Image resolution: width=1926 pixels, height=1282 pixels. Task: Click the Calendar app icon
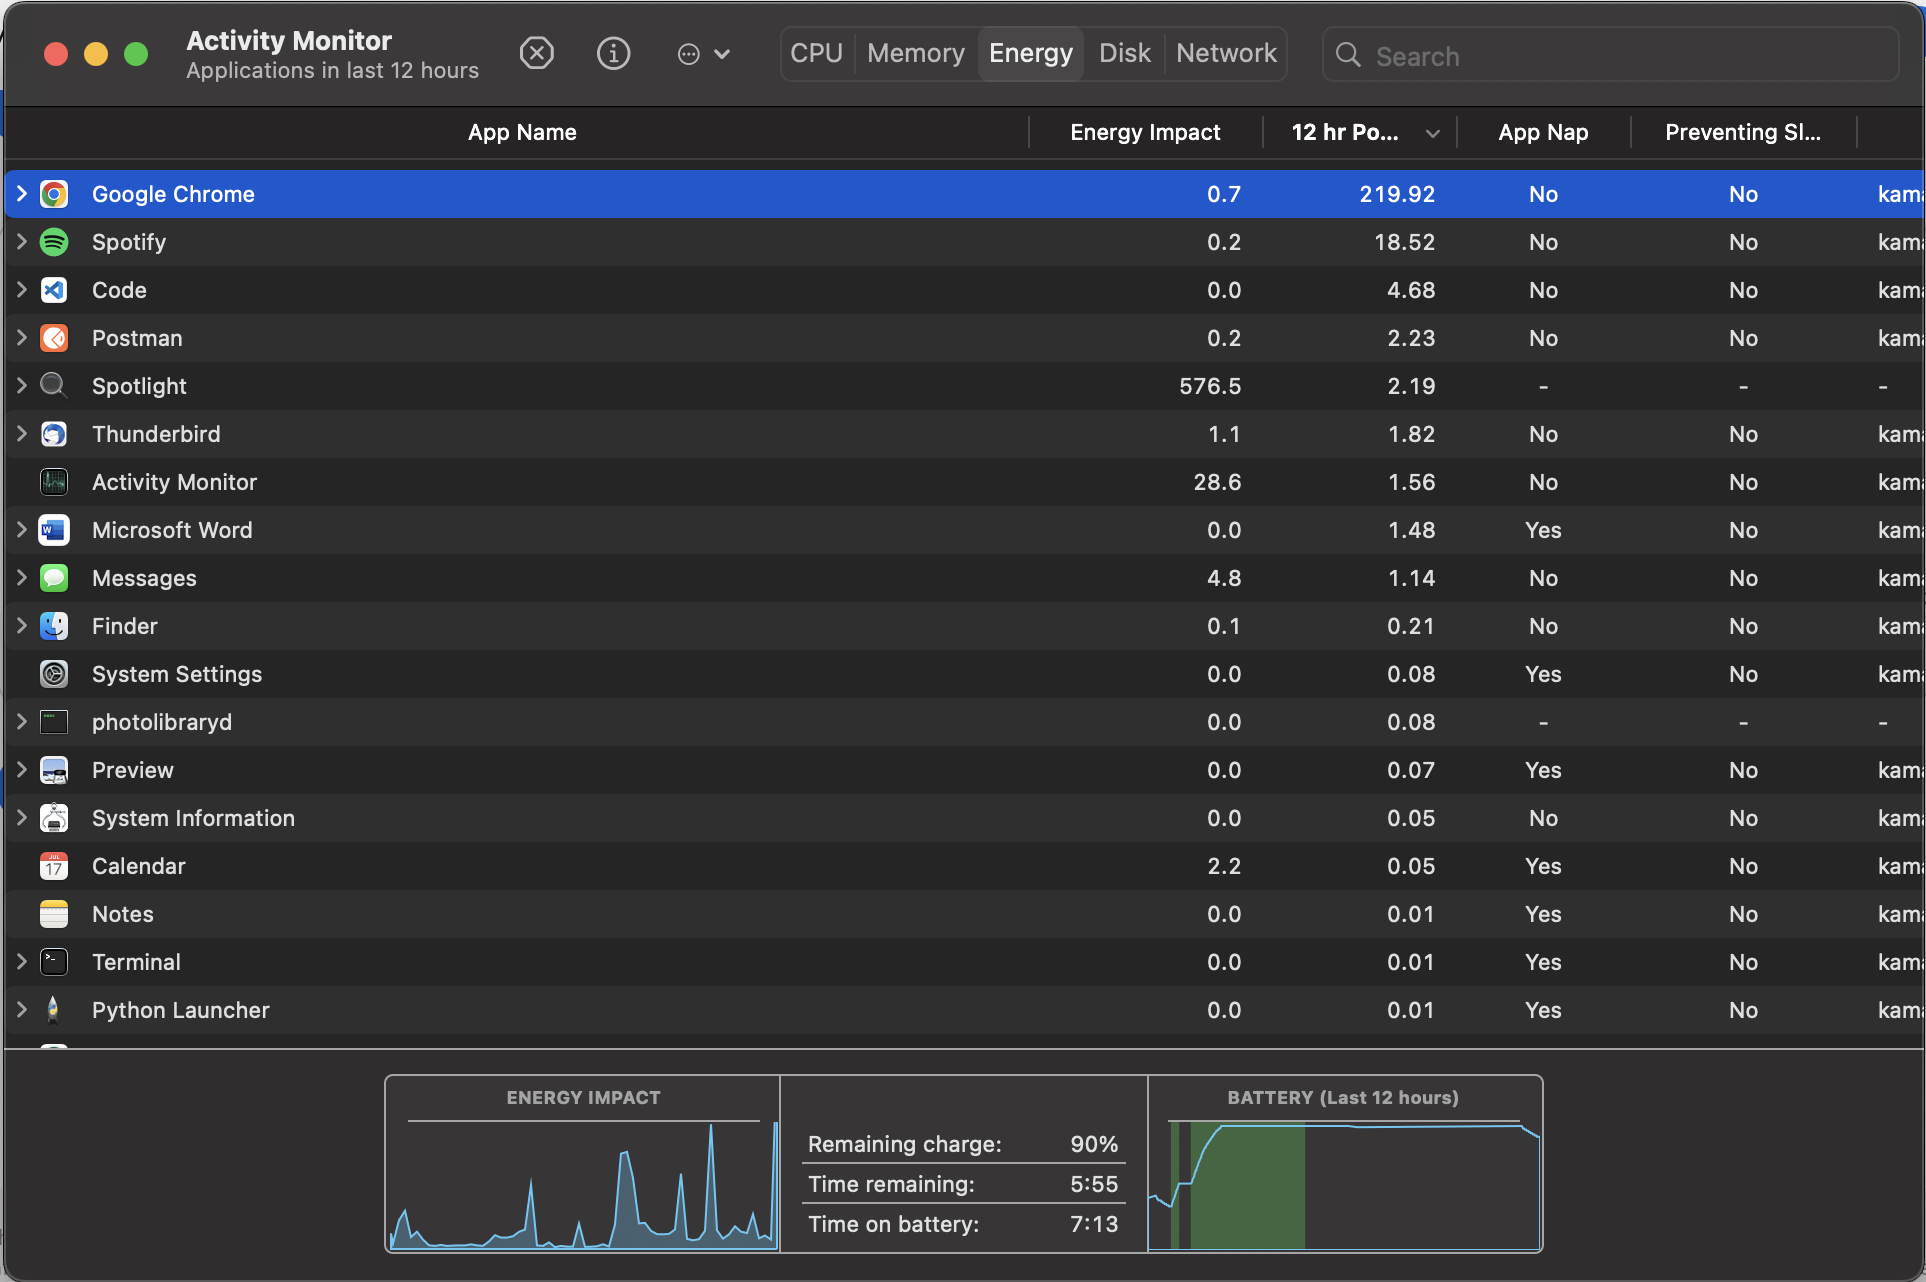(54, 866)
